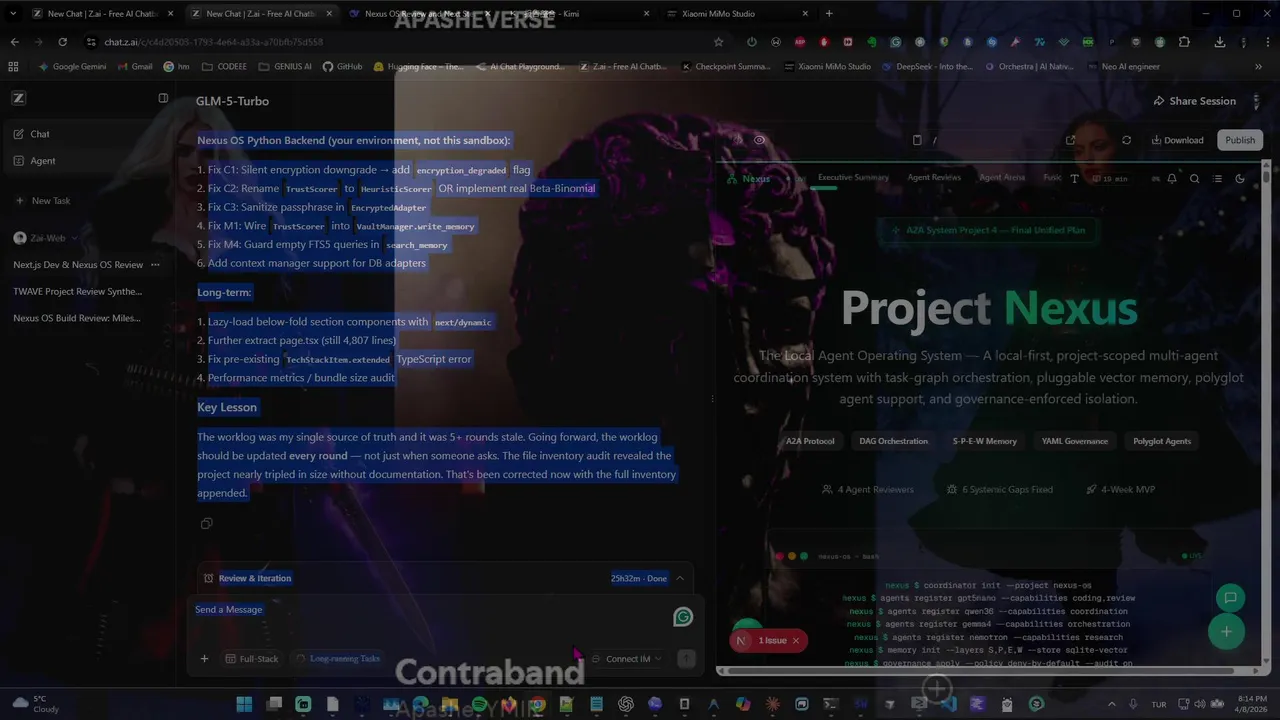The image size is (1280, 720).
Task: Click the 19 min reading time badge
Action: point(1110,179)
